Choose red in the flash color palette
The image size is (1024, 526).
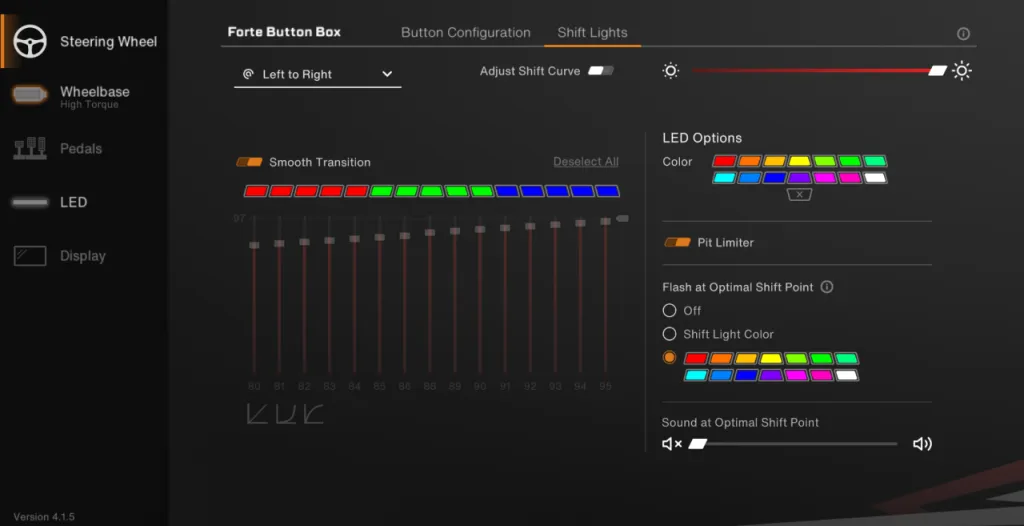pyautogui.click(x=696, y=359)
